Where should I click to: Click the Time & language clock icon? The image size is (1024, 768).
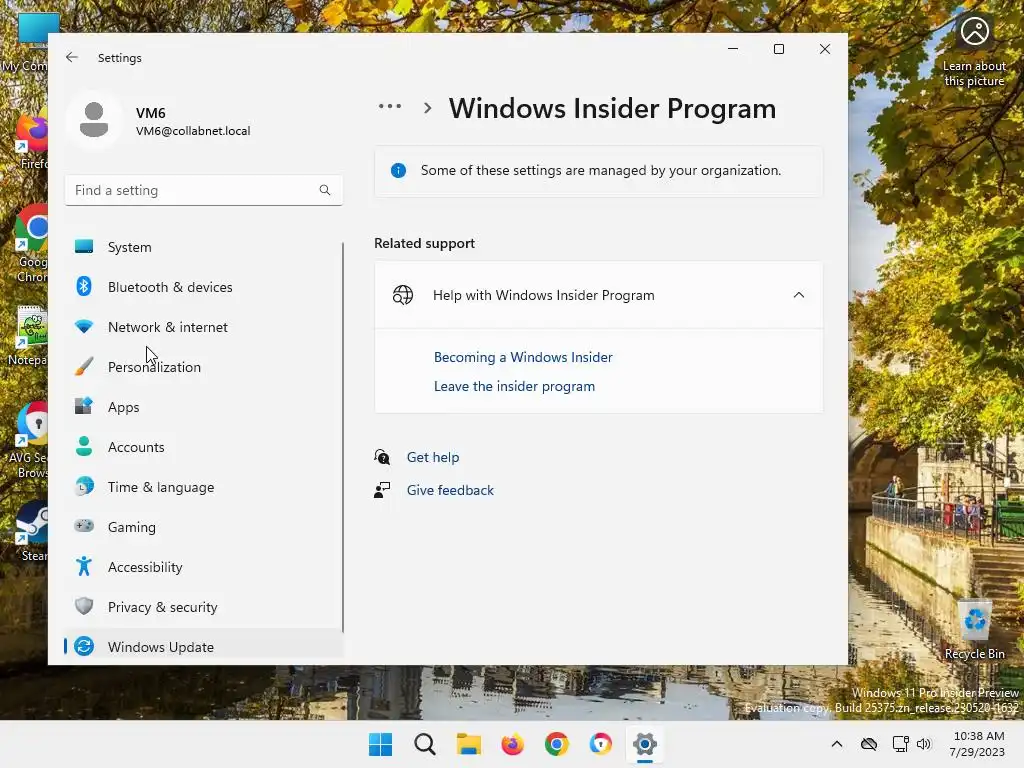(84, 487)
